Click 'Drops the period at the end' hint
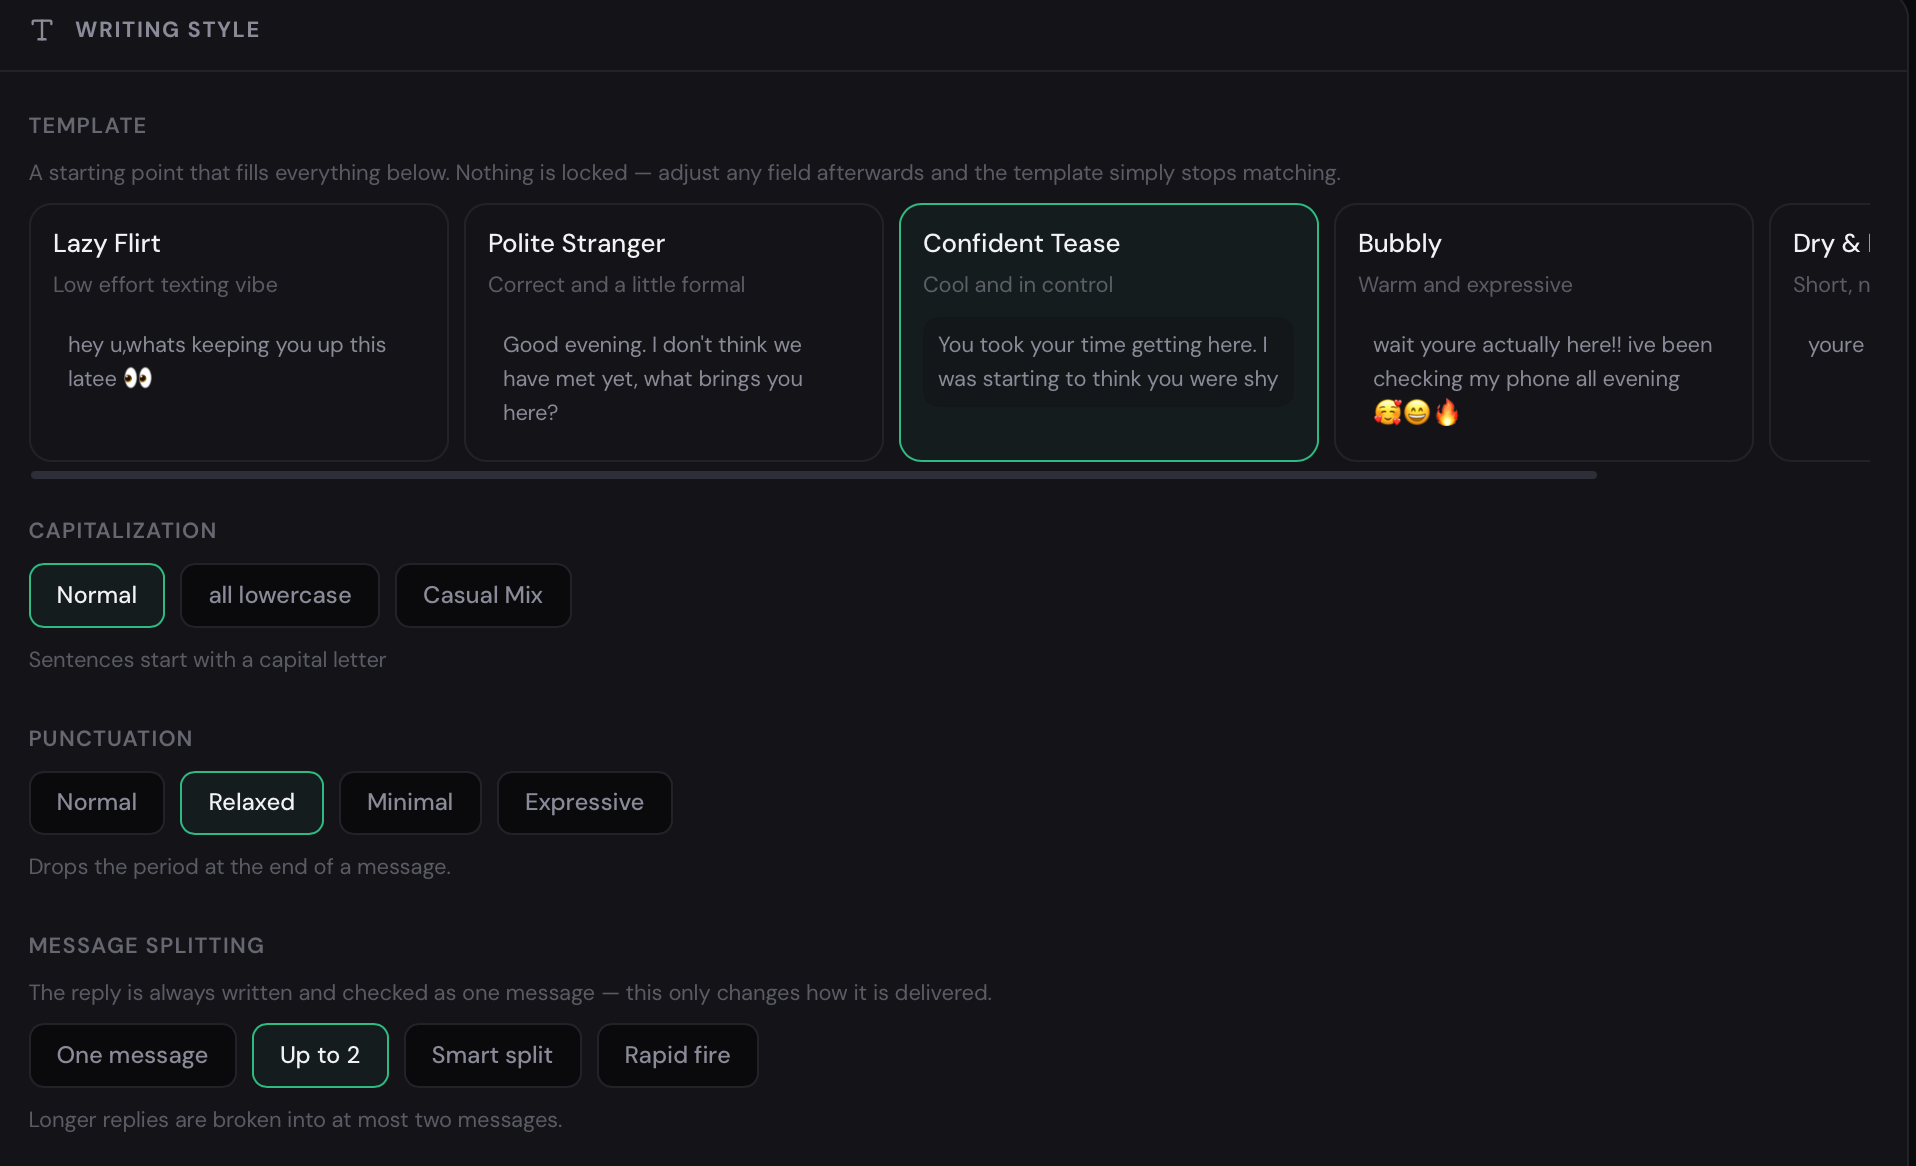Screen dimensions: 1916x1166 (240, 867)
